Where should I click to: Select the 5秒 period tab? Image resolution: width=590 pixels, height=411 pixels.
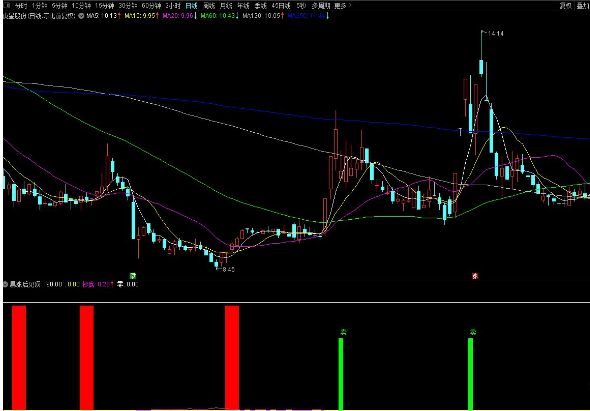pyautogui.click(x=301, y=6)
